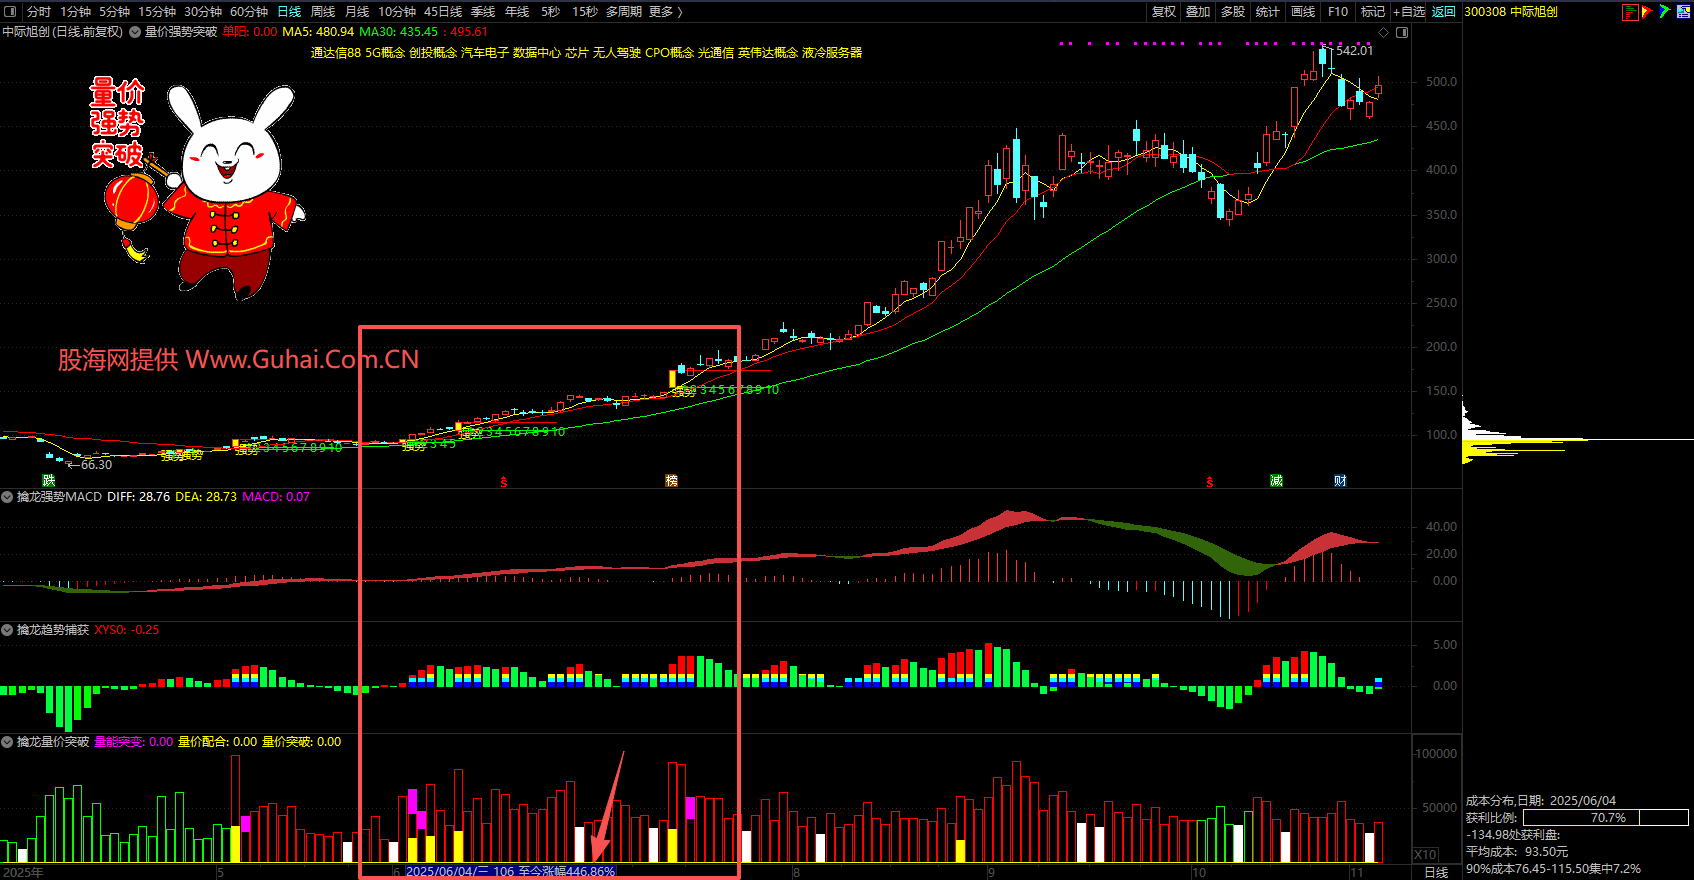Switch to the 周线 weekly period tab
Viewport: 1694px width, 880px height.
tap(323, 12)
